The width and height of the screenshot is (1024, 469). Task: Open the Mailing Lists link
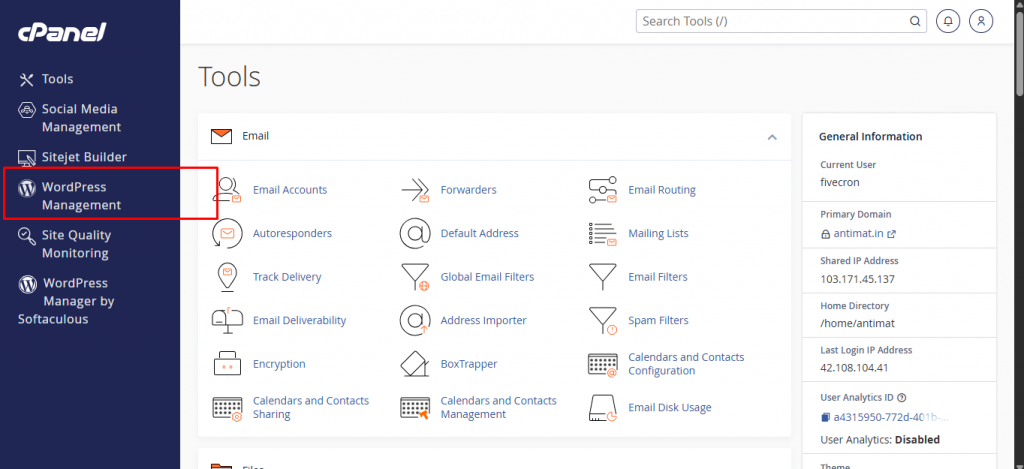[x=658, y=233]
